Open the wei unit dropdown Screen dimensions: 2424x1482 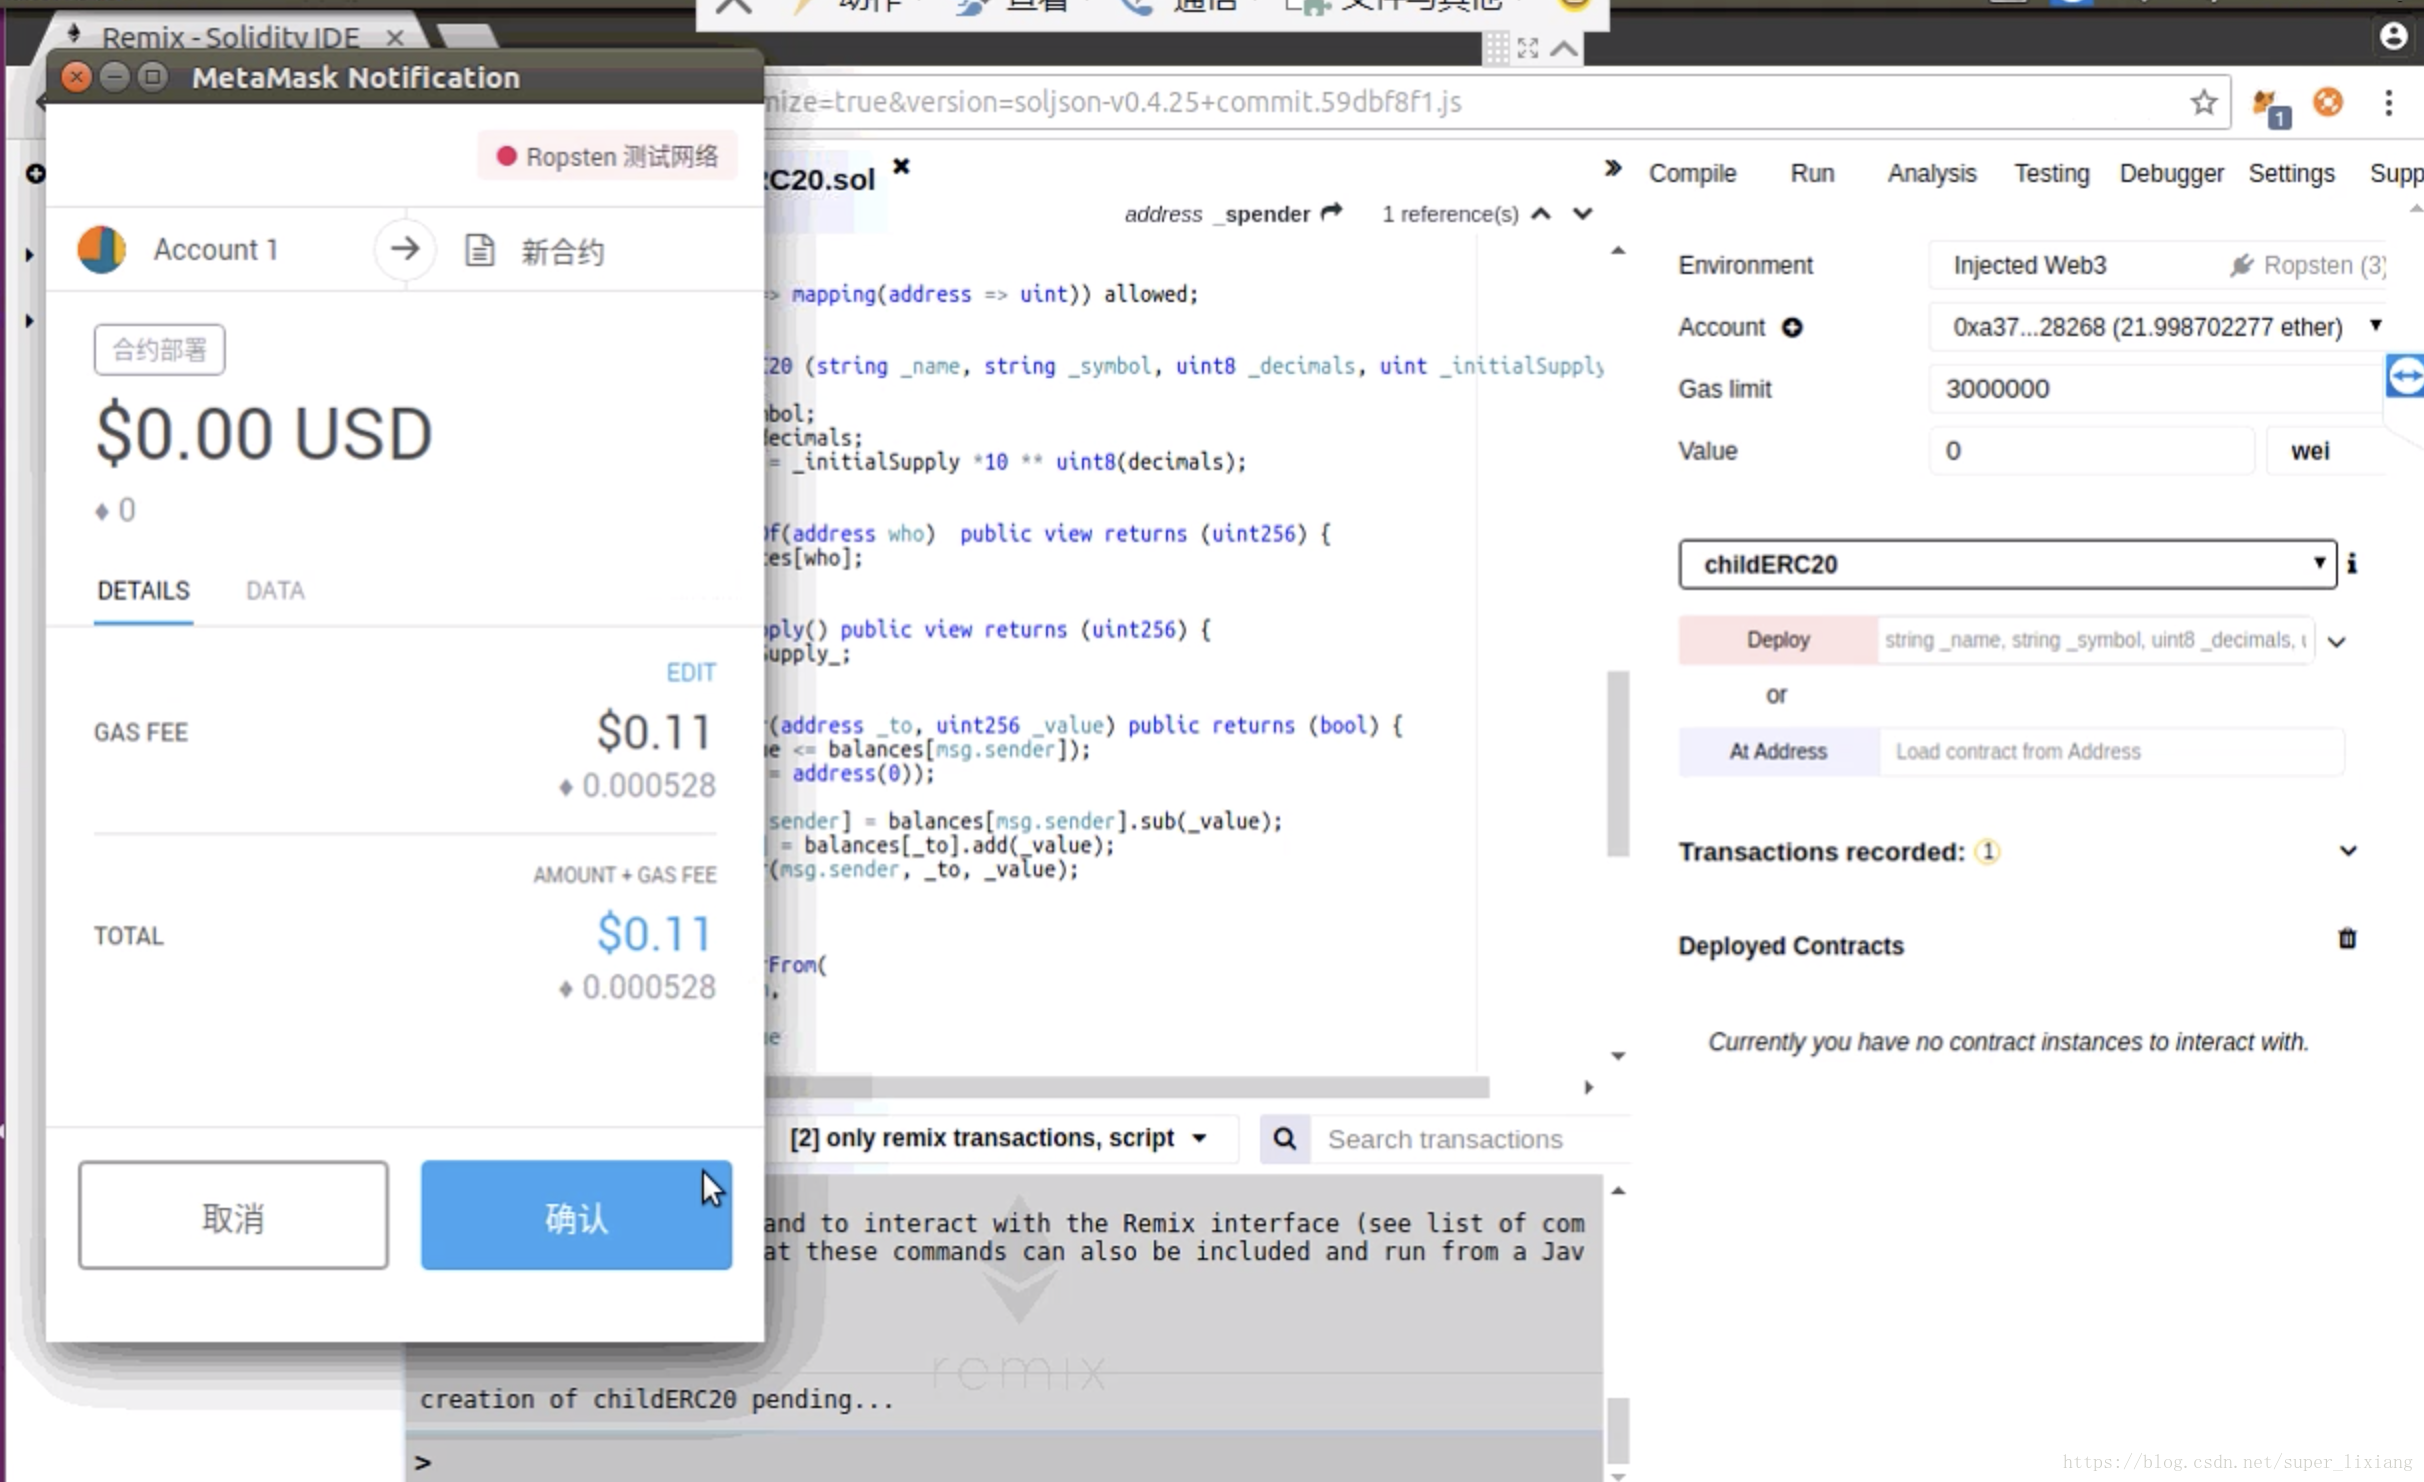click(x=2325, y=450)
